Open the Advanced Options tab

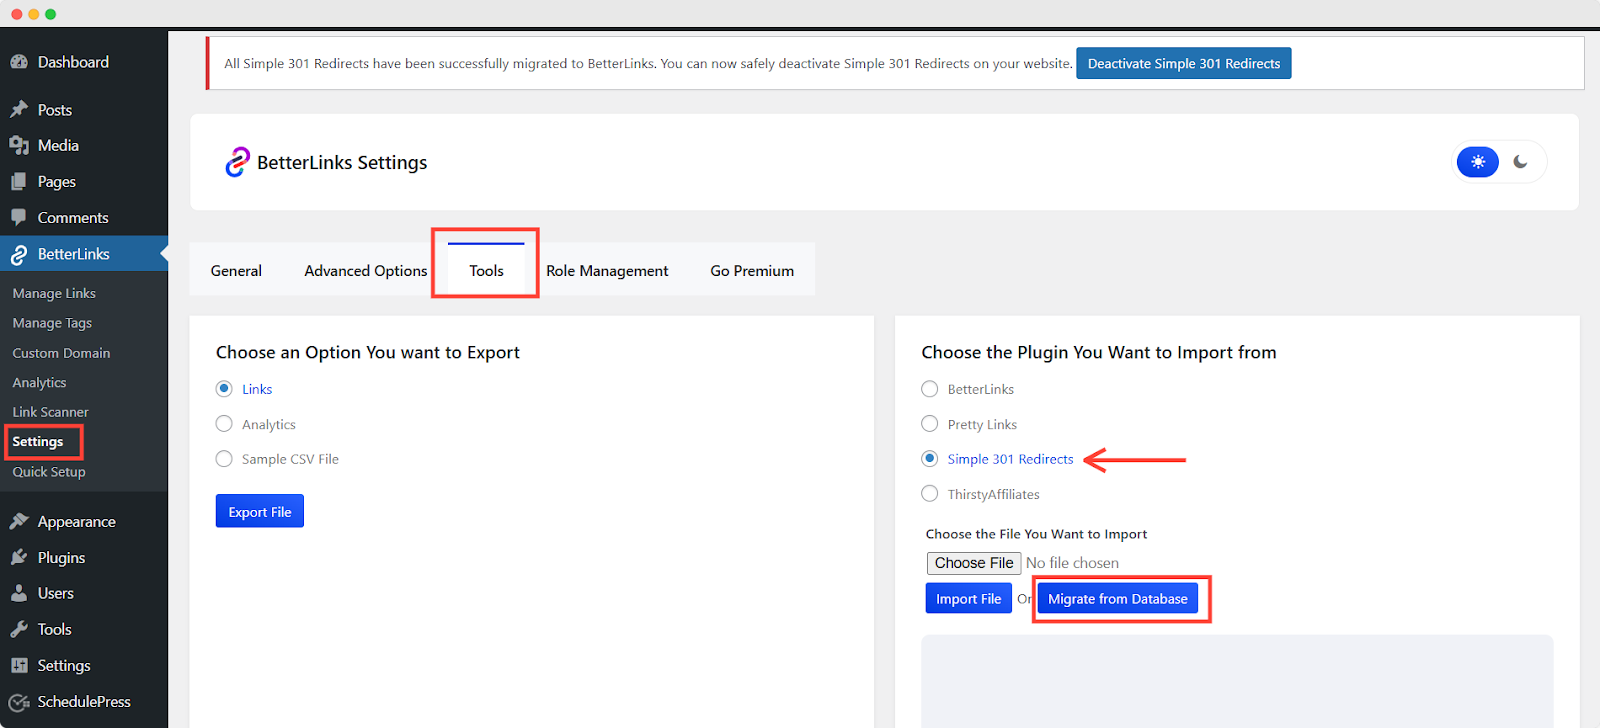(366, 270)
